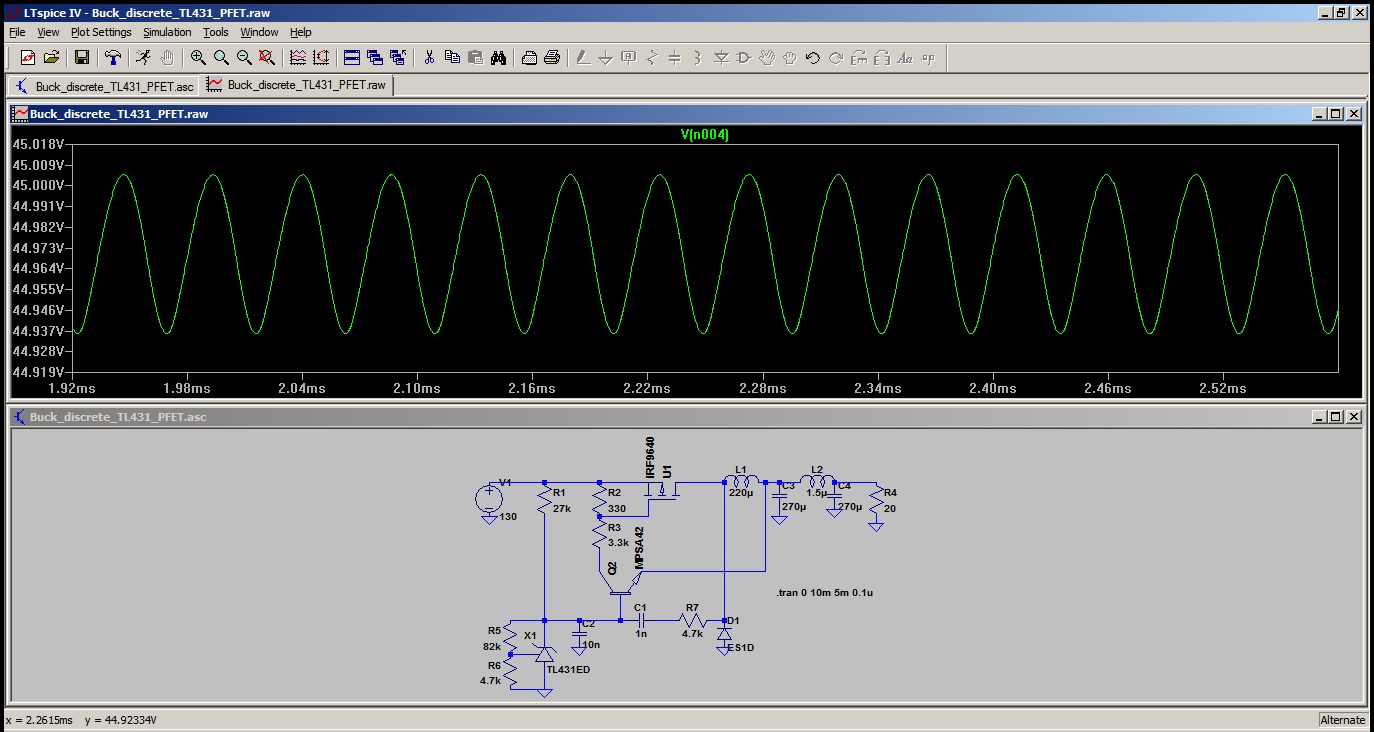
Task: Click the Cascade windows icon
Action: (374, 57)
